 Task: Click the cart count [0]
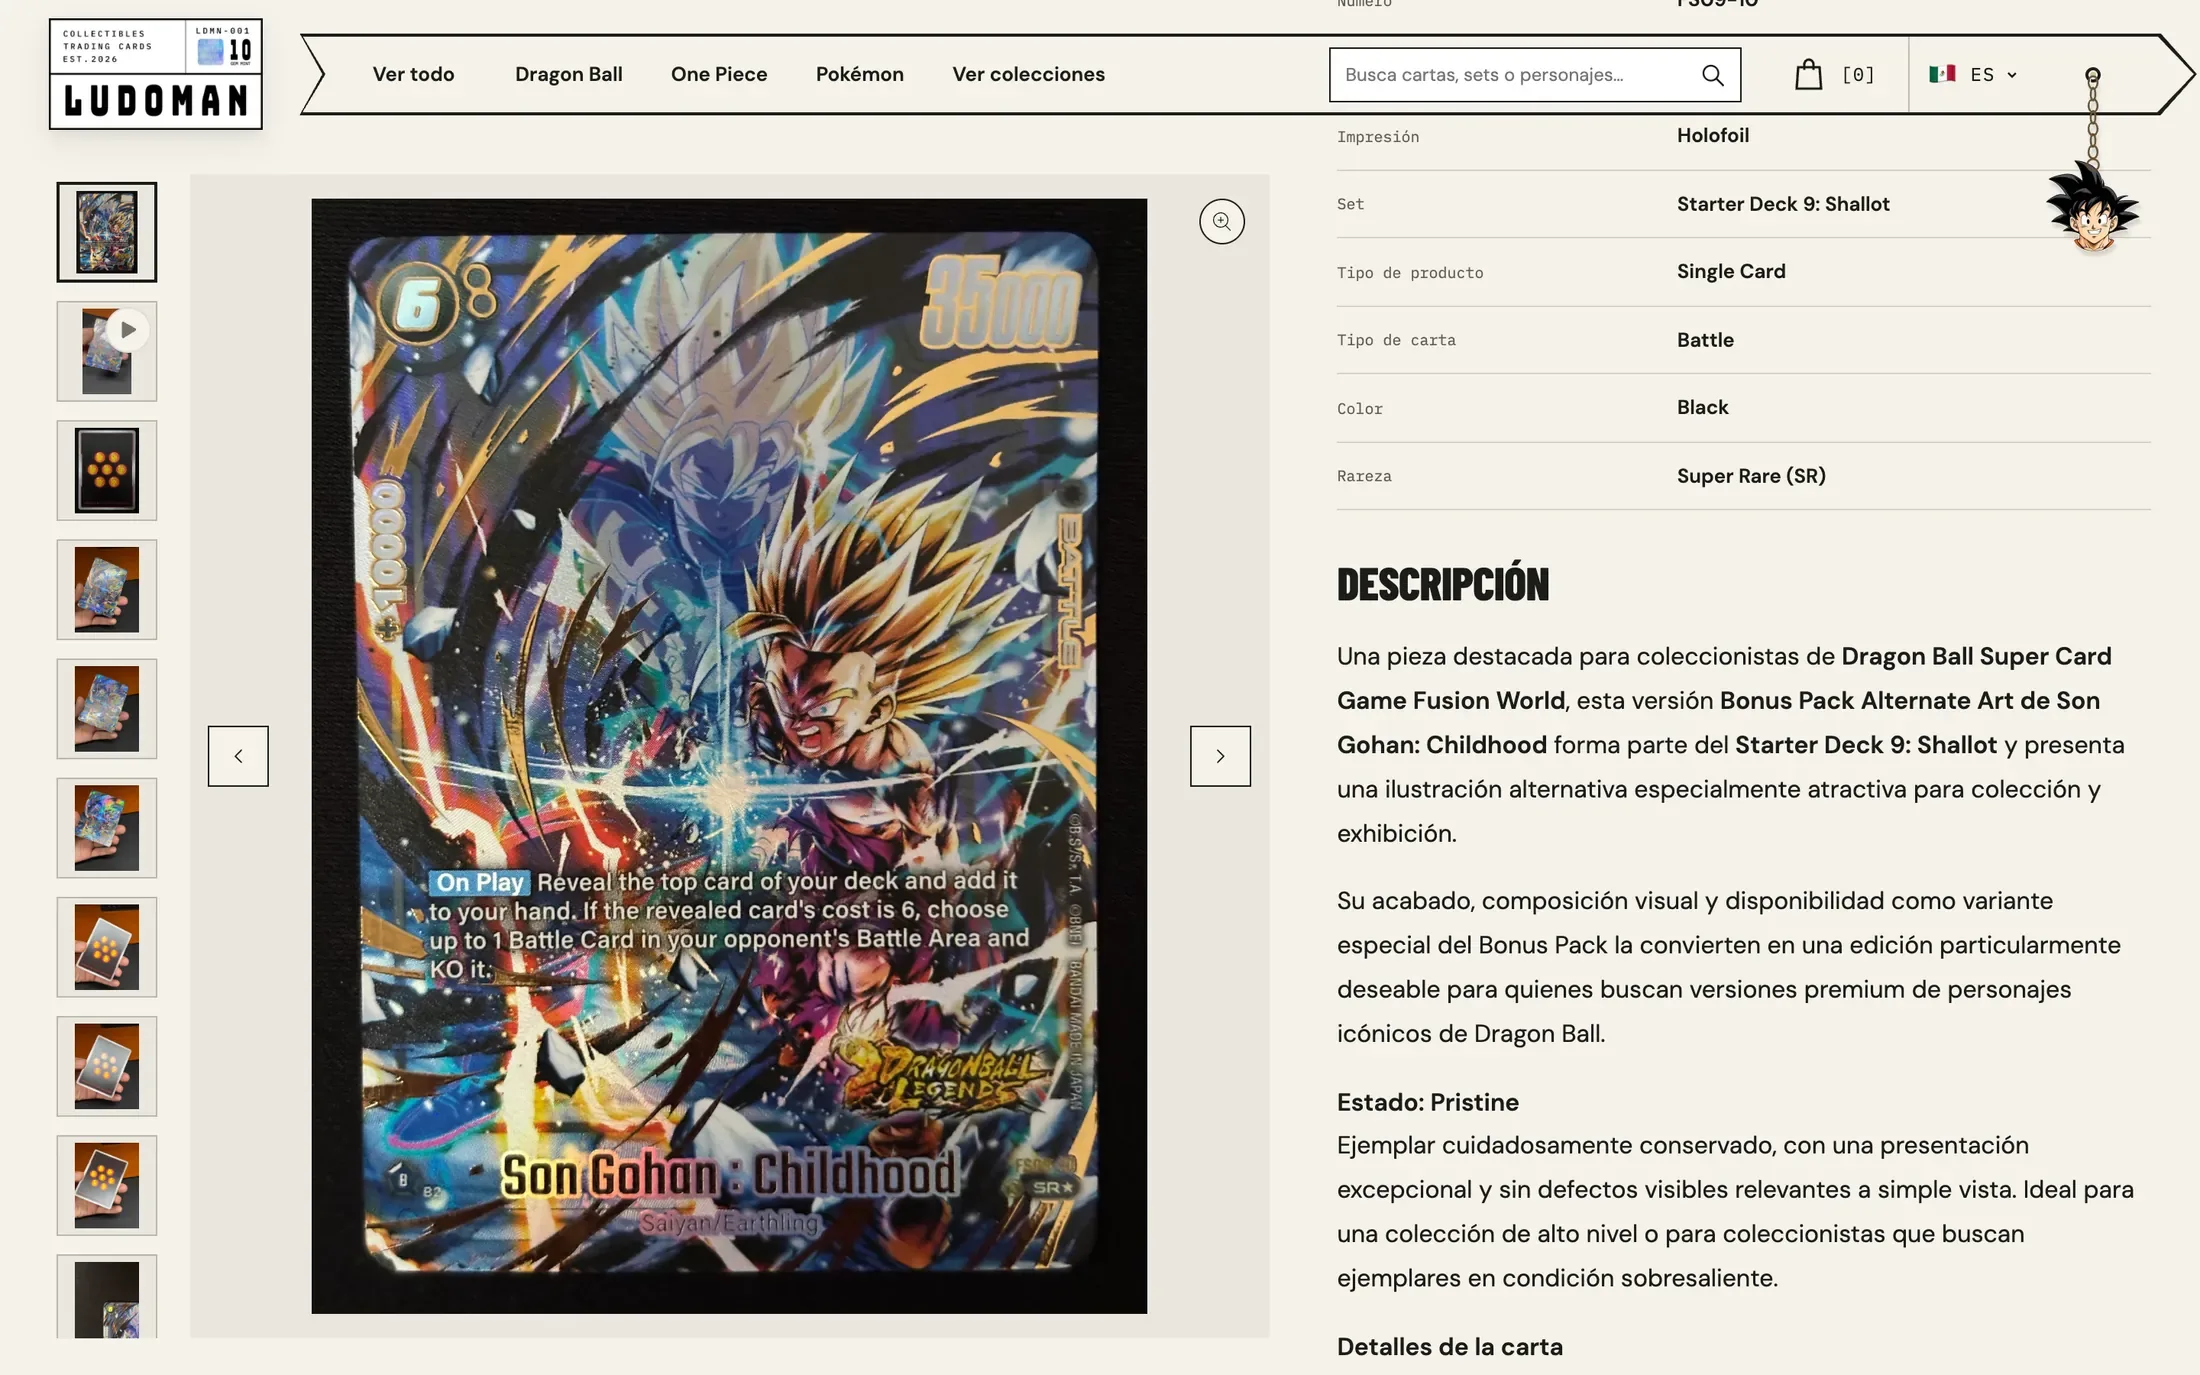(1858, 75)
